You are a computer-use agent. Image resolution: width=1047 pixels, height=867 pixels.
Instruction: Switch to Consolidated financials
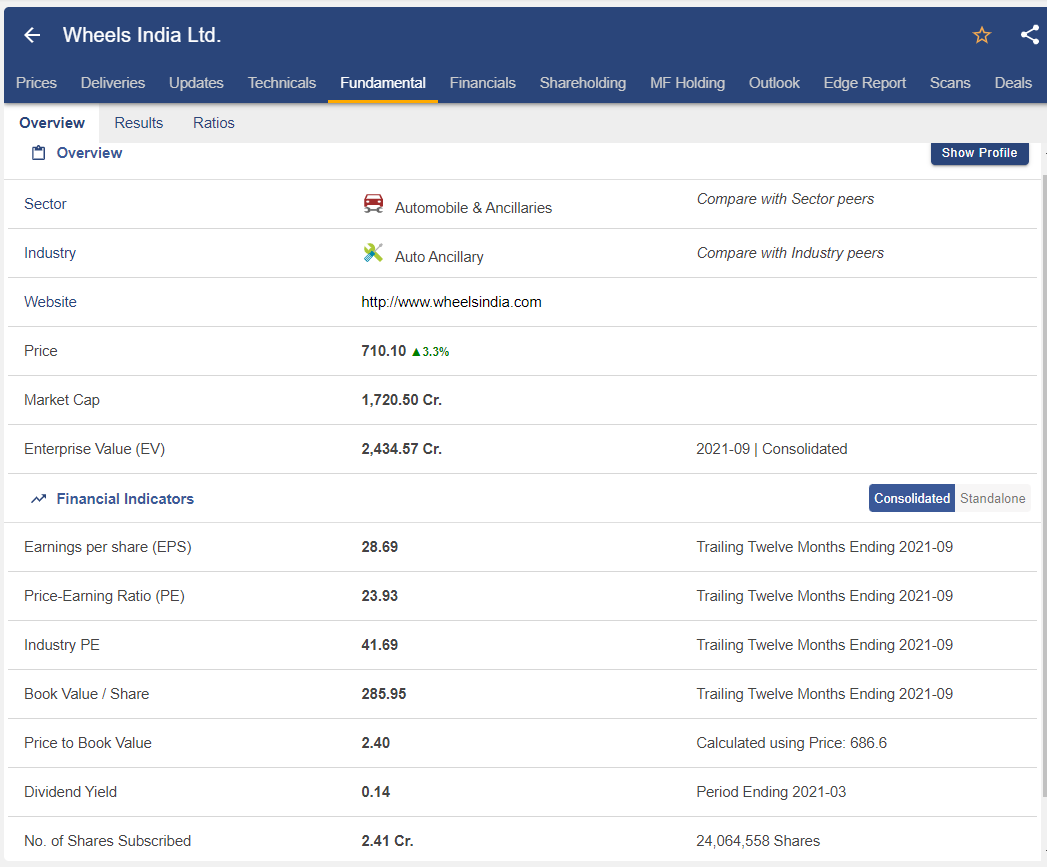point(911,498)
